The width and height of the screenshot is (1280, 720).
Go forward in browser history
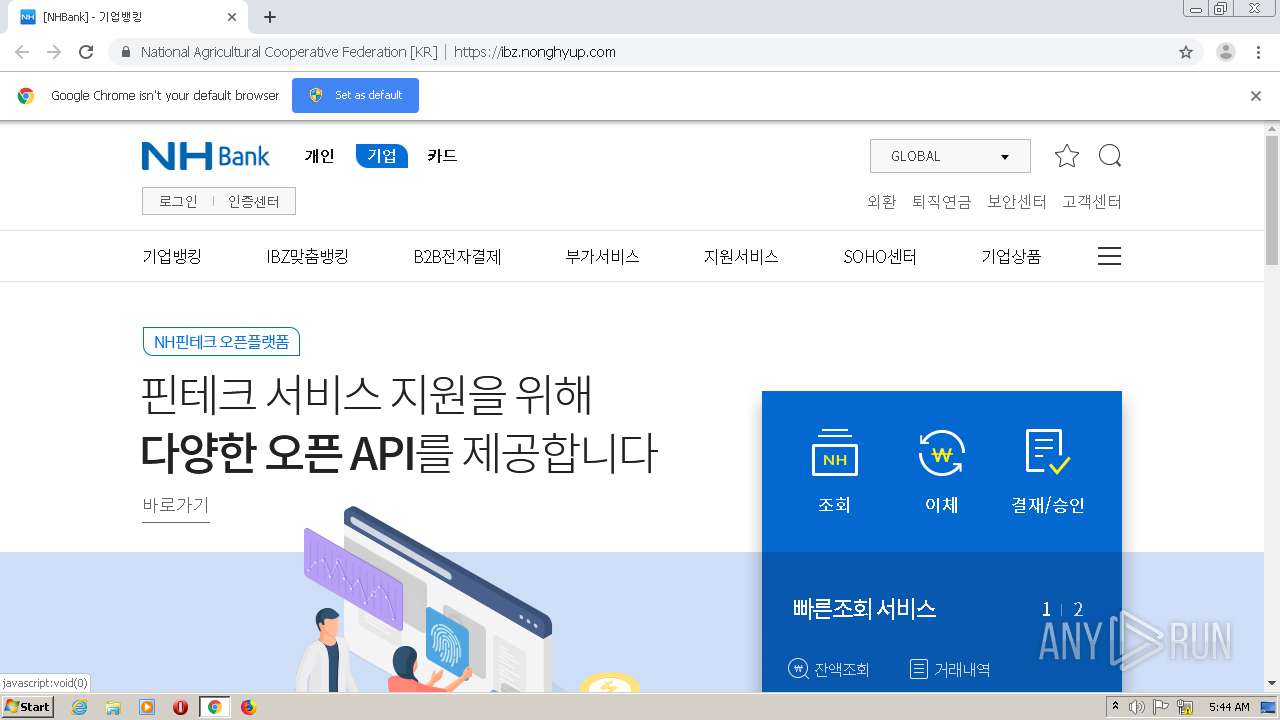[x=54, y=52]
